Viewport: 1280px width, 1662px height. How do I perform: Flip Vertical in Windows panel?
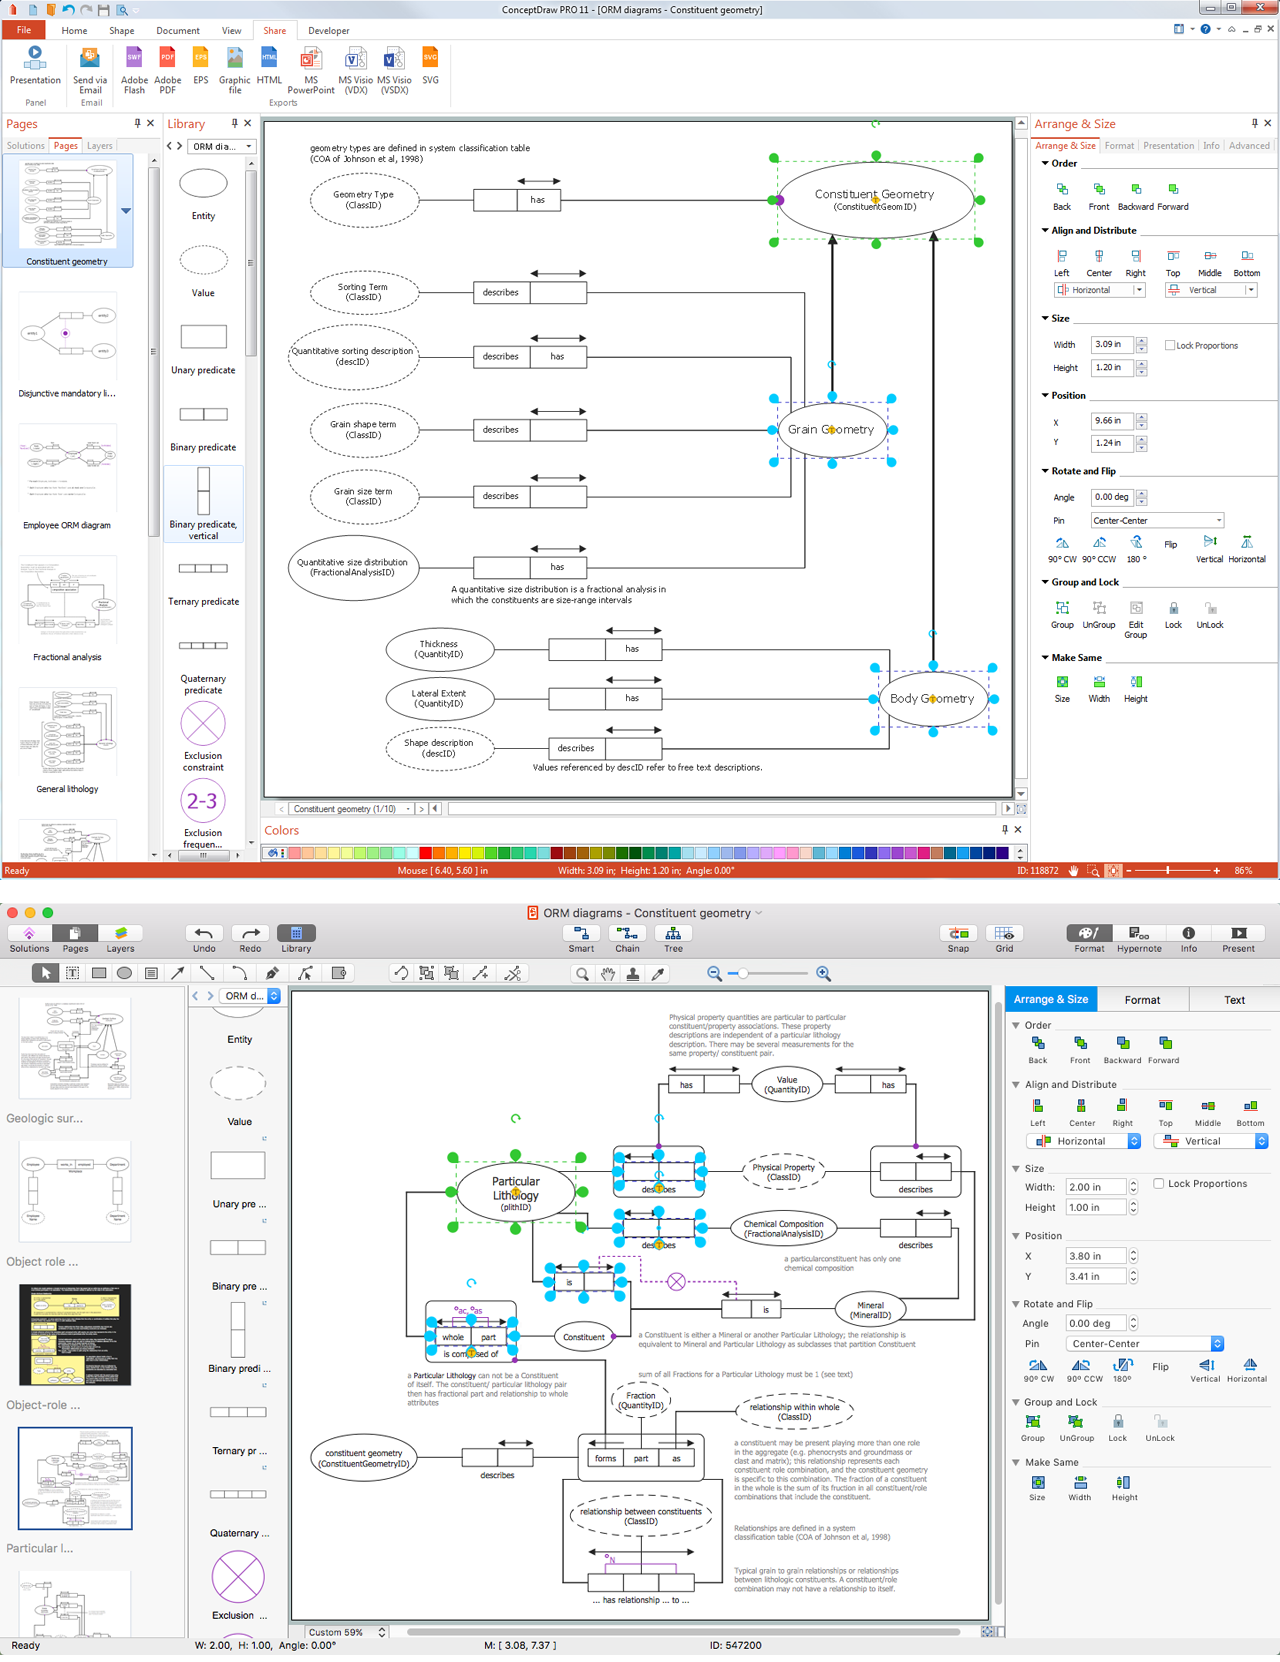pos(1209,550)
